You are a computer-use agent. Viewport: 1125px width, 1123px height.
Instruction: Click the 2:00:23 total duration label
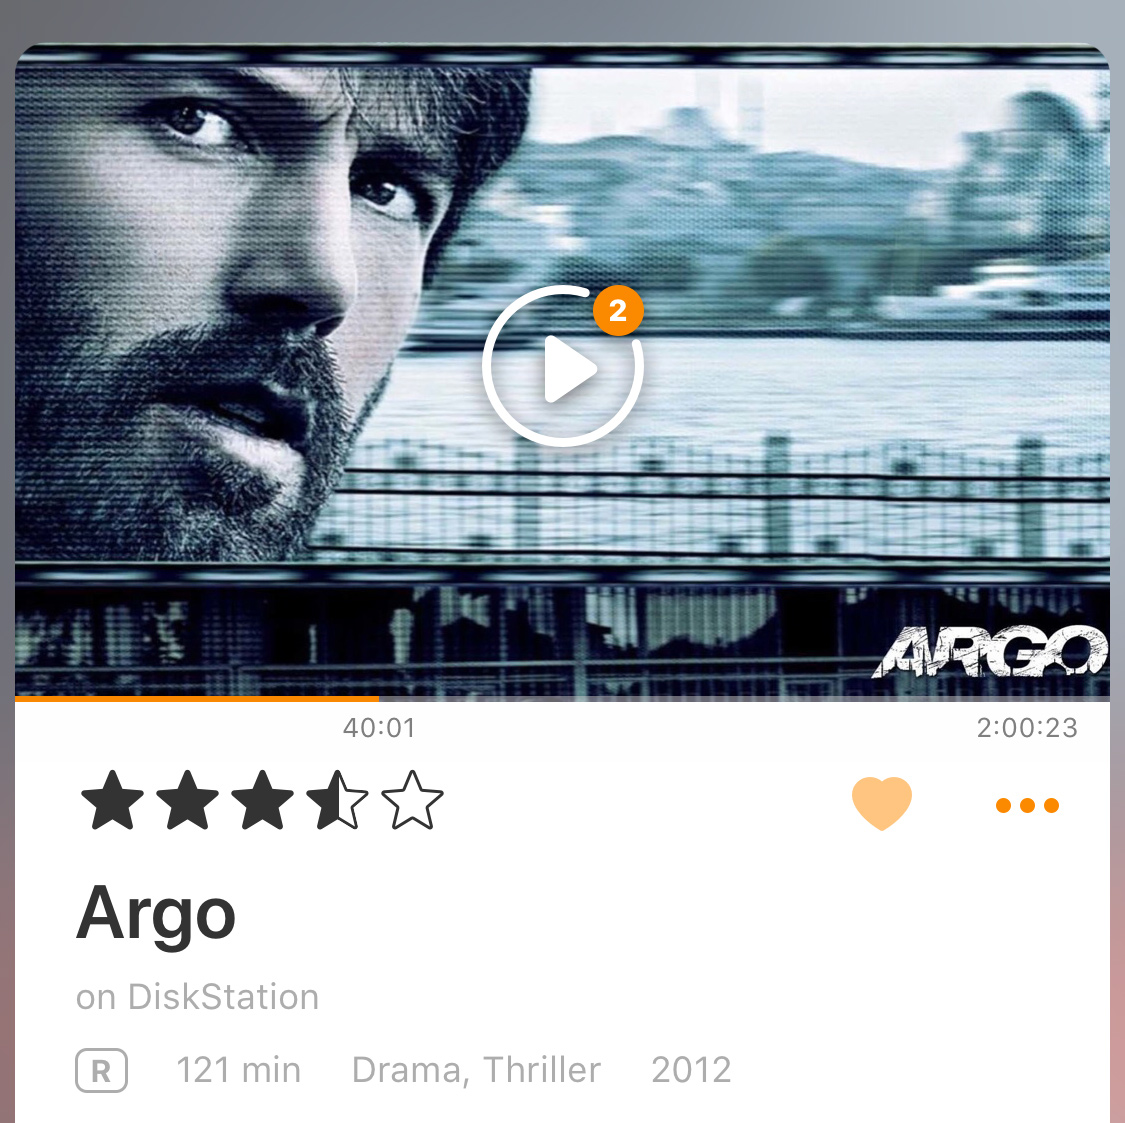click(x=1027, y=728)
